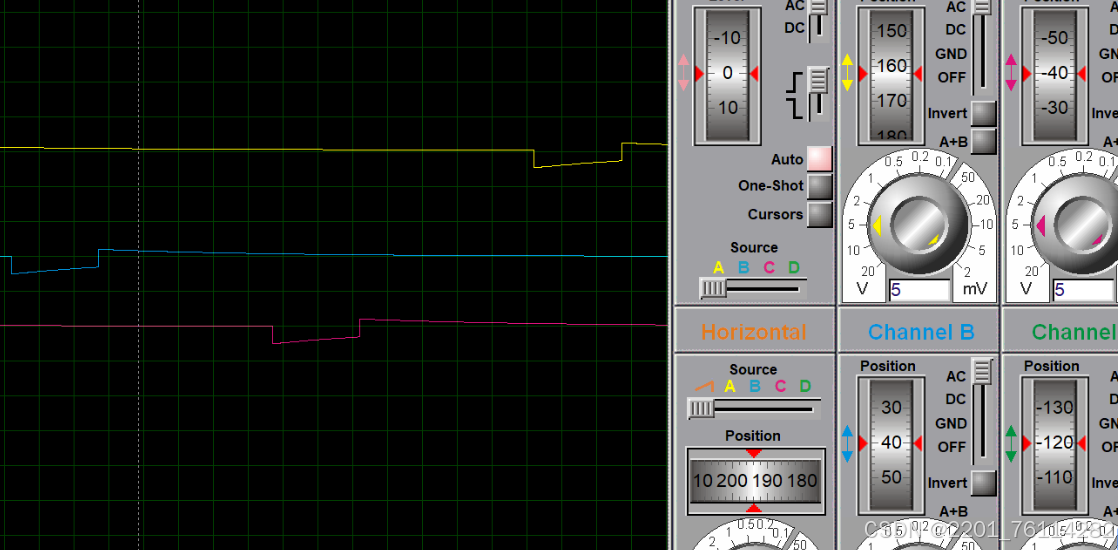Toggle the Cursors button
Image resolution: width=1118 pixels, height=550 pixels.
tap(820, 214)
